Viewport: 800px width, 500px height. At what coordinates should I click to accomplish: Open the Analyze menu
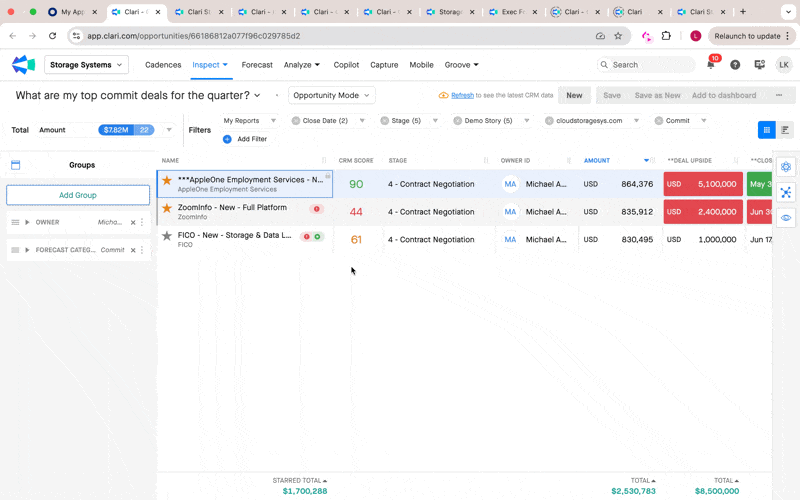302,65
